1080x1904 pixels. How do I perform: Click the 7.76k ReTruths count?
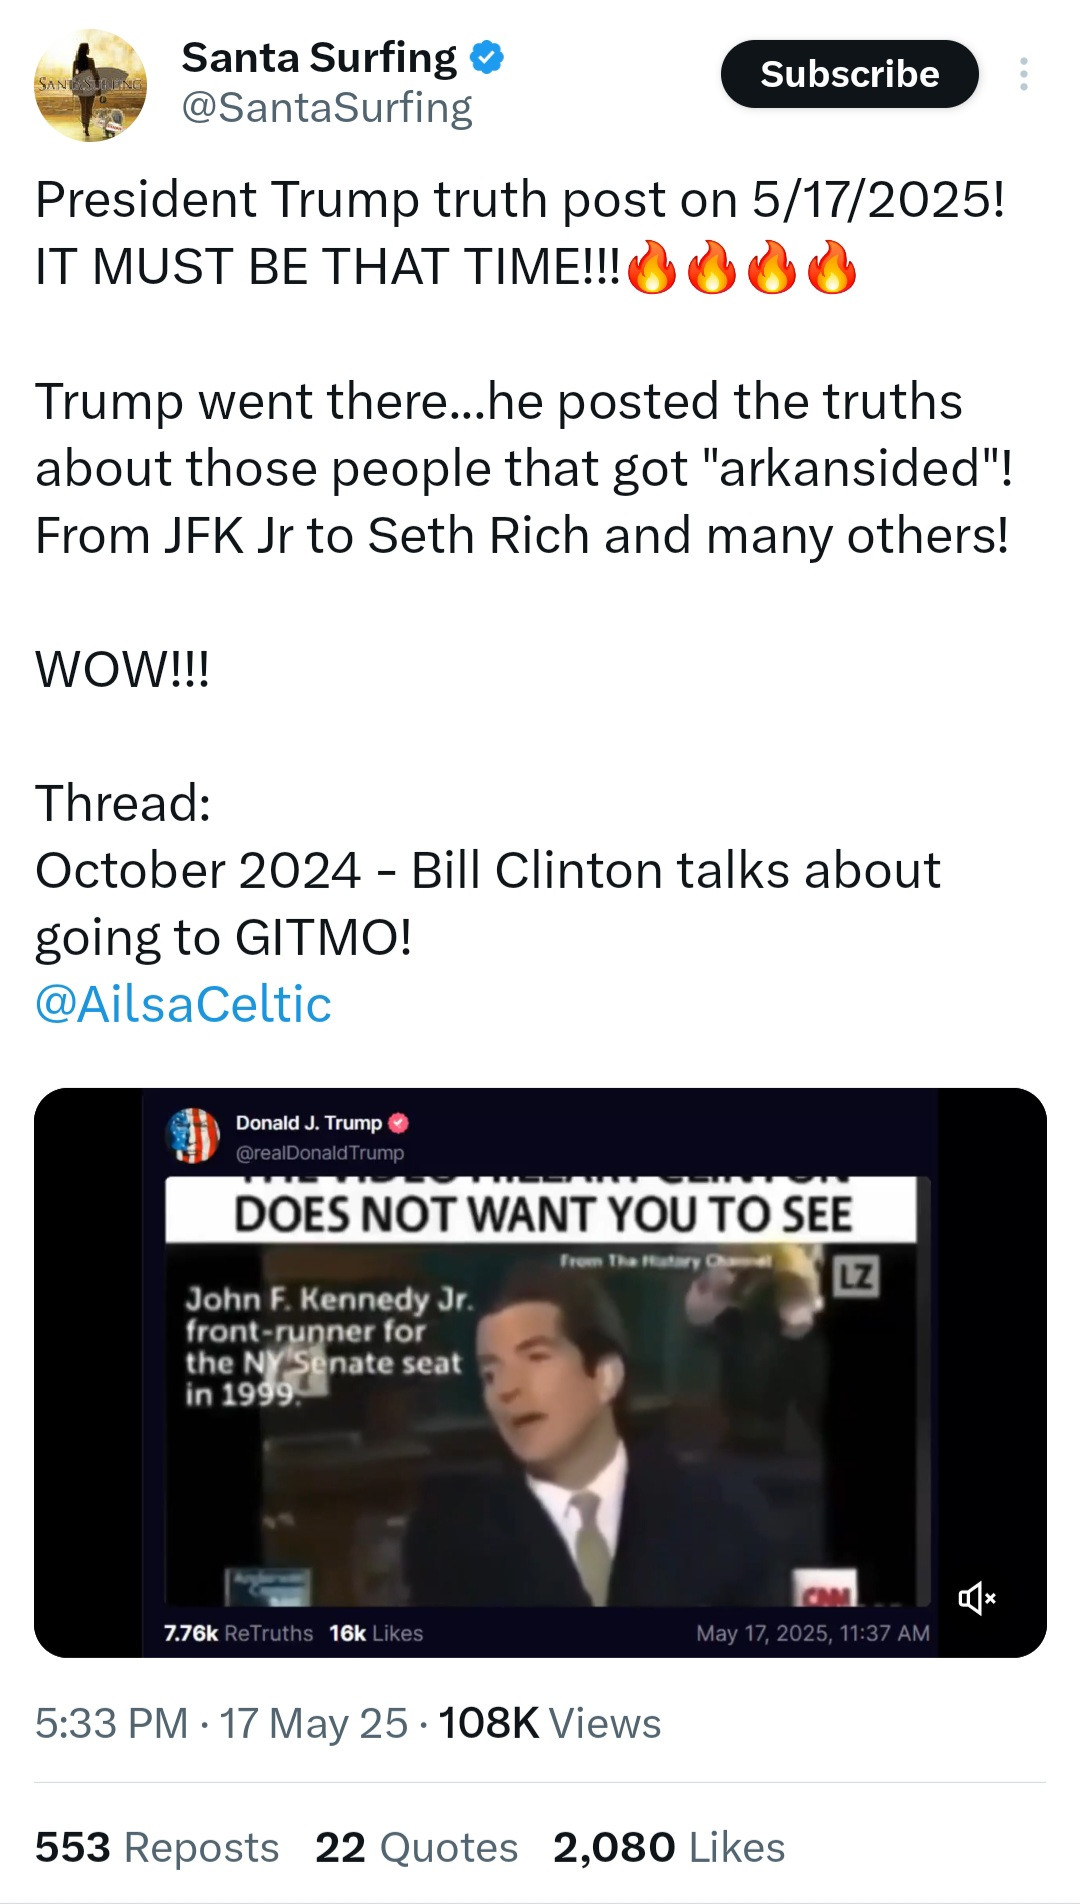(238, 1633)
